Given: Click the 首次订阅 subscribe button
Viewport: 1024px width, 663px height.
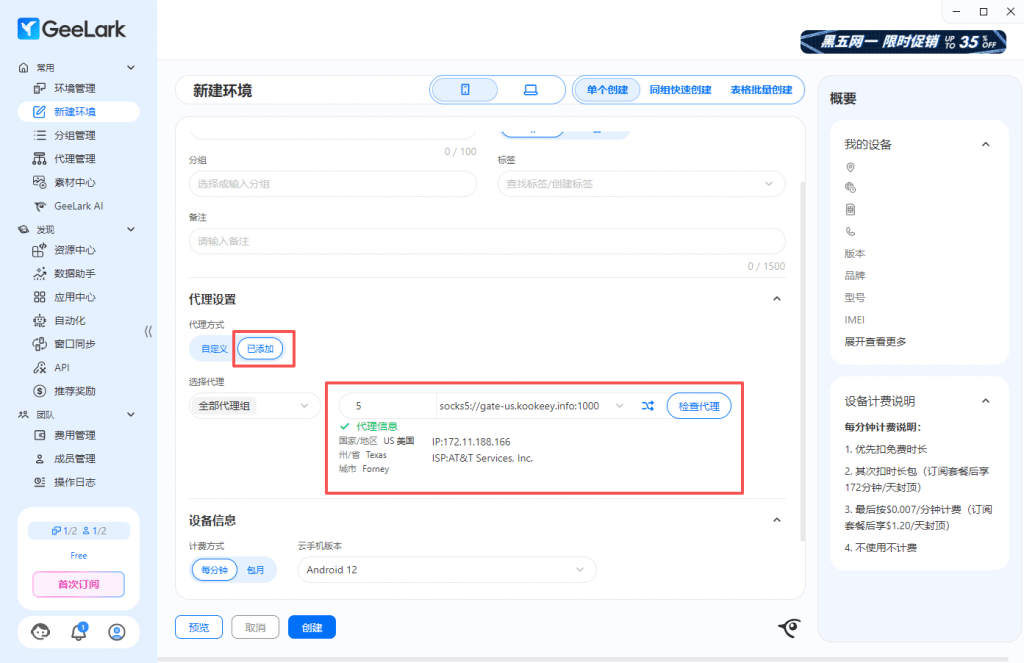Looking at the screenshot, I should (79, 584).
